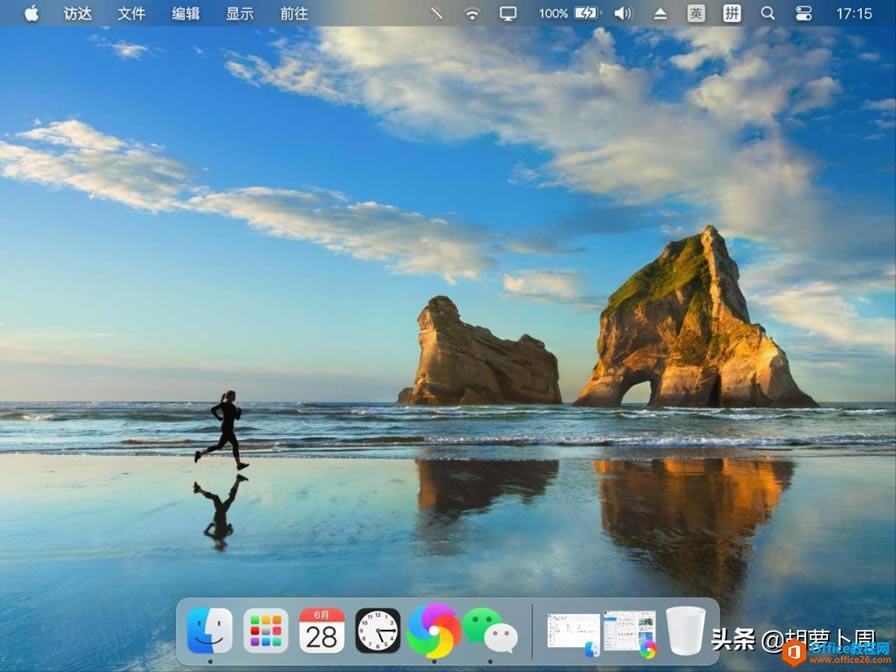Click the Bluetooth-off icon in menu bar
The image size is (896, 672).
pyautogui.click(x=437, y=13)
